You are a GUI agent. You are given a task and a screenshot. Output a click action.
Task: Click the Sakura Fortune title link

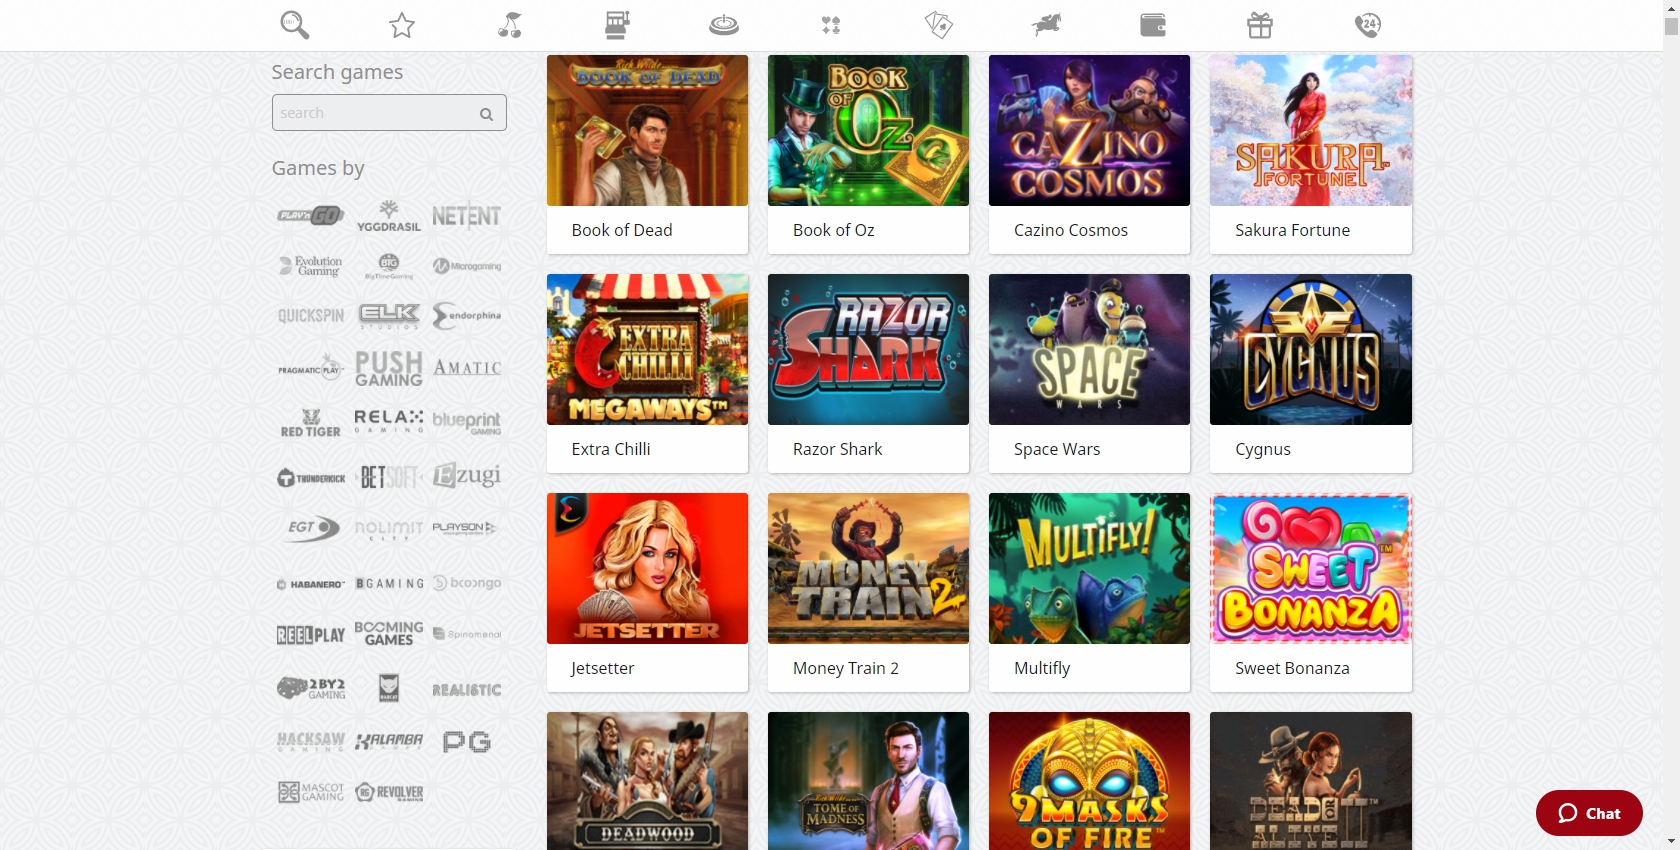(1292, 230)
